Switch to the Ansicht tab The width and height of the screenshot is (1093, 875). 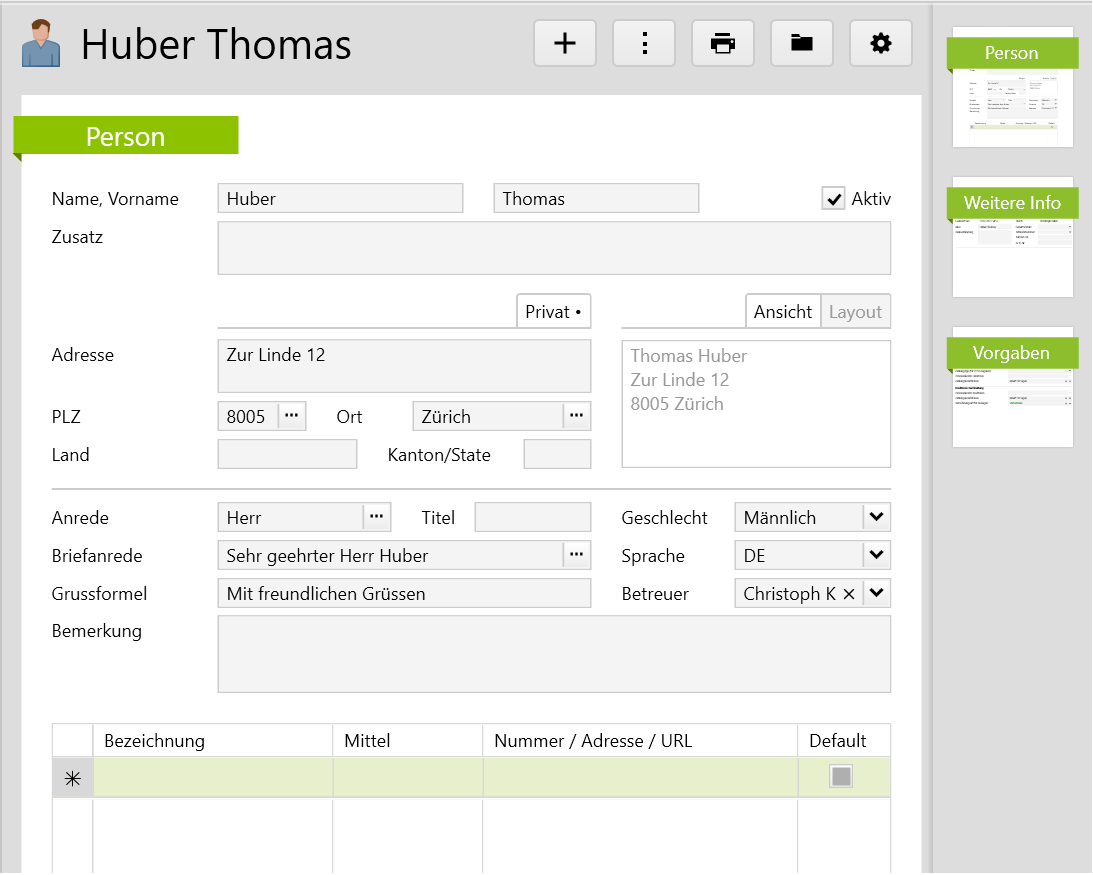pyautogui.click(x=783, y=311)
